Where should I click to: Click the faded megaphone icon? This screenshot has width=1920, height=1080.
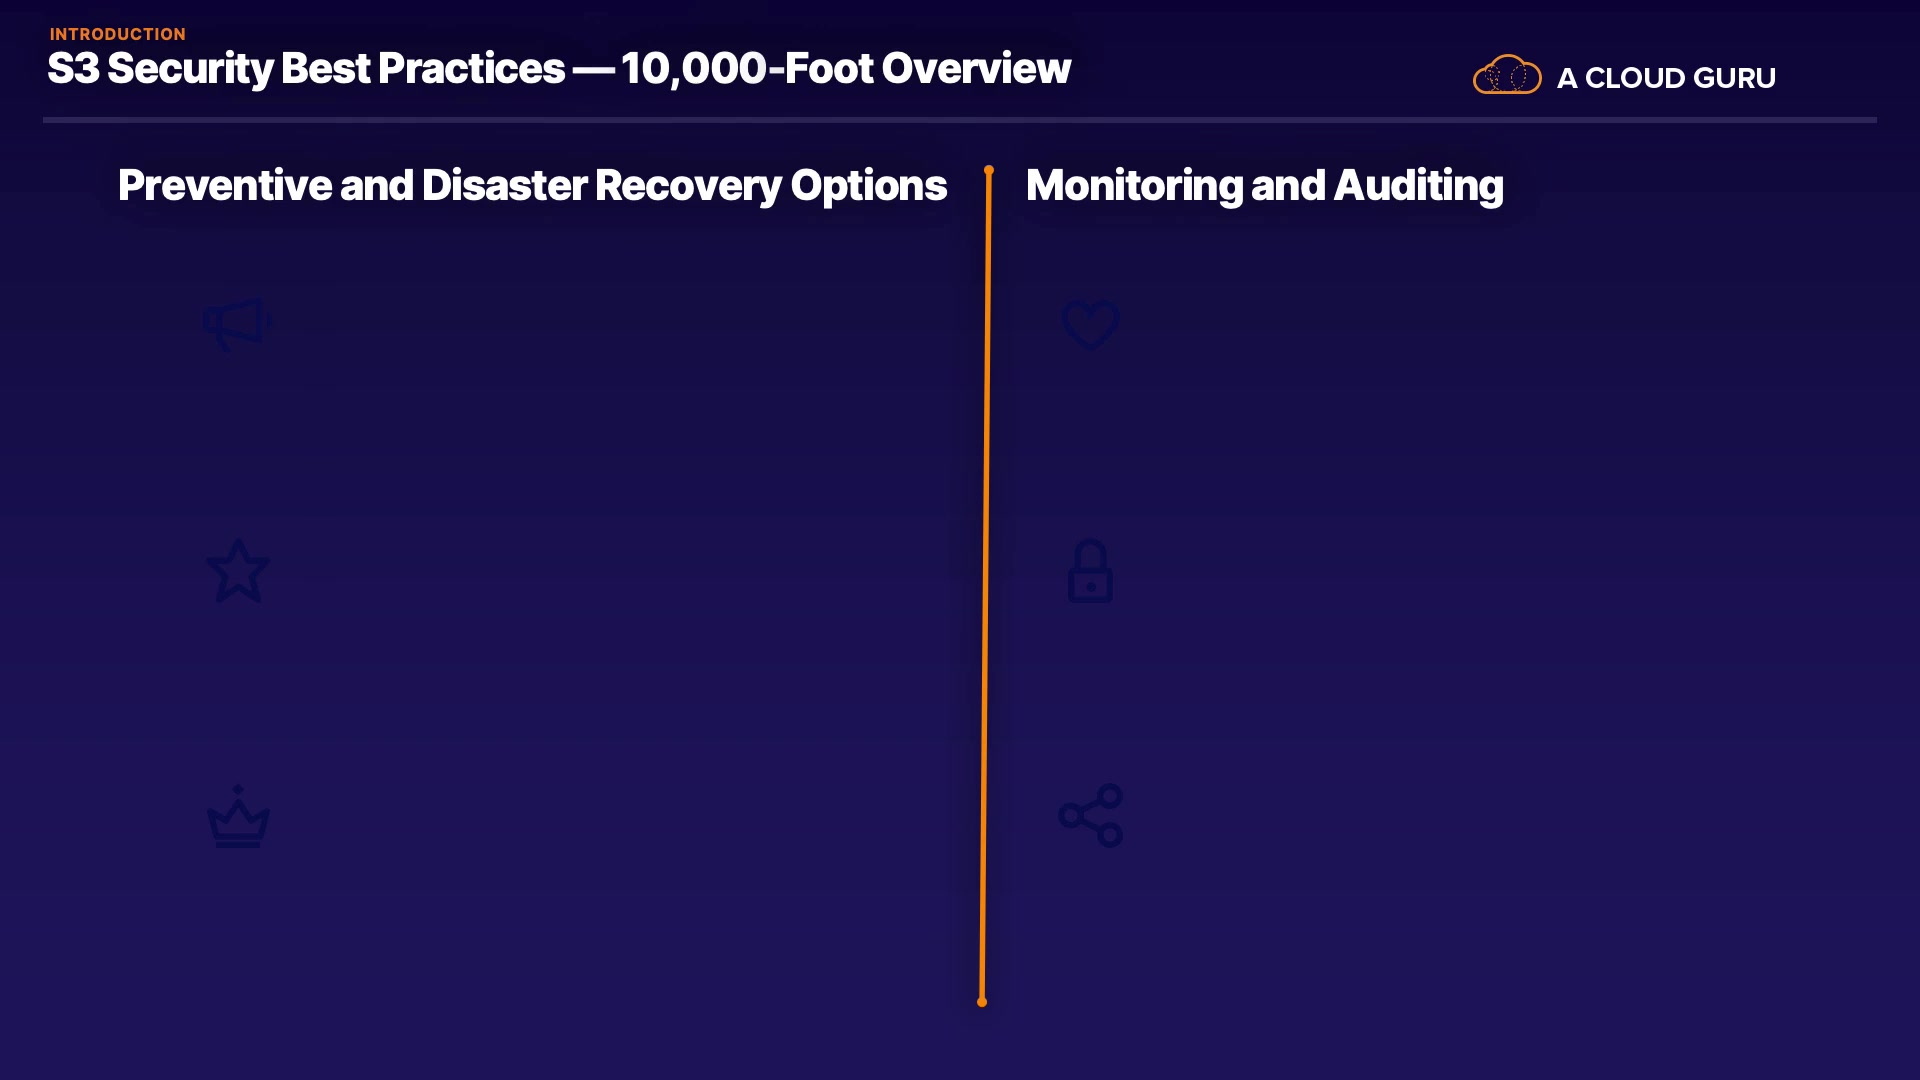pyautogui.click(x=237, y=324)
